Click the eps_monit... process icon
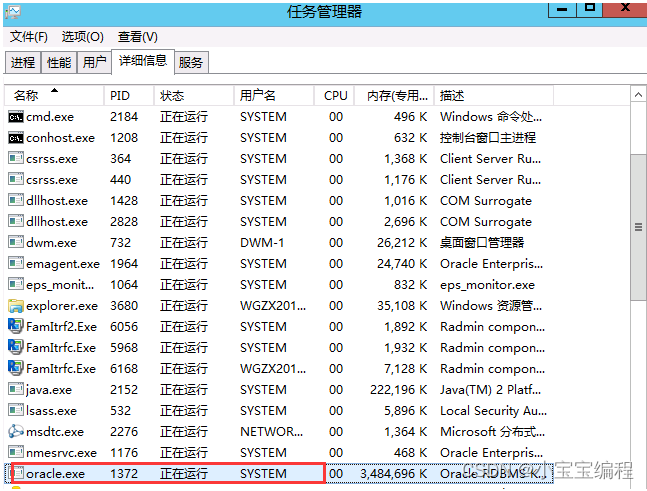 coord(16,285)
